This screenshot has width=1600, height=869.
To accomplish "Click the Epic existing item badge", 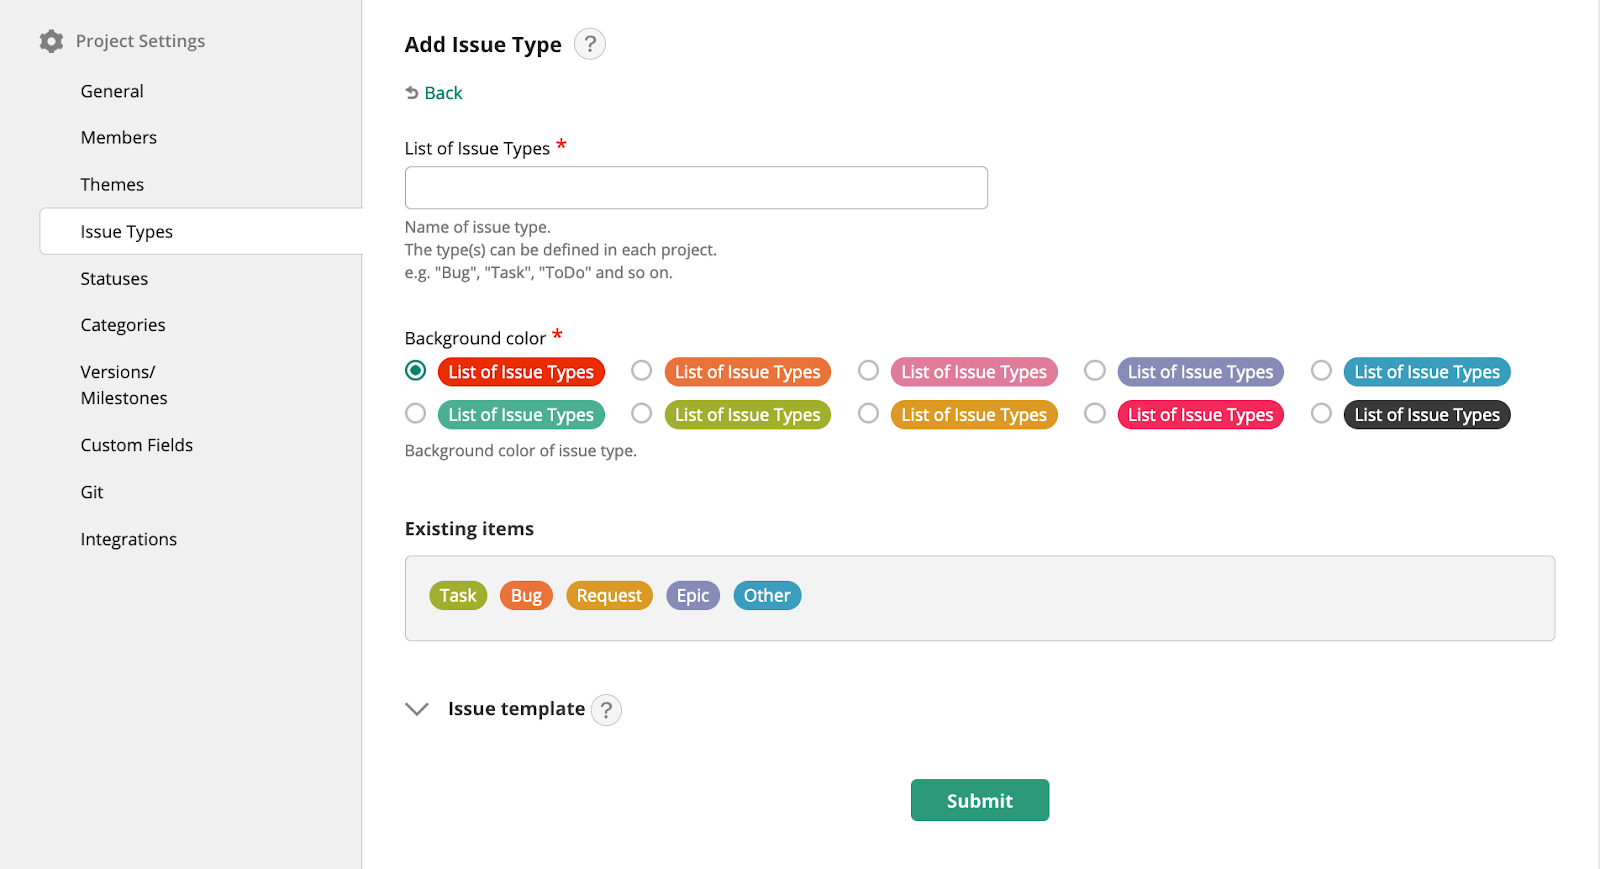I will (x=692, y=596).
